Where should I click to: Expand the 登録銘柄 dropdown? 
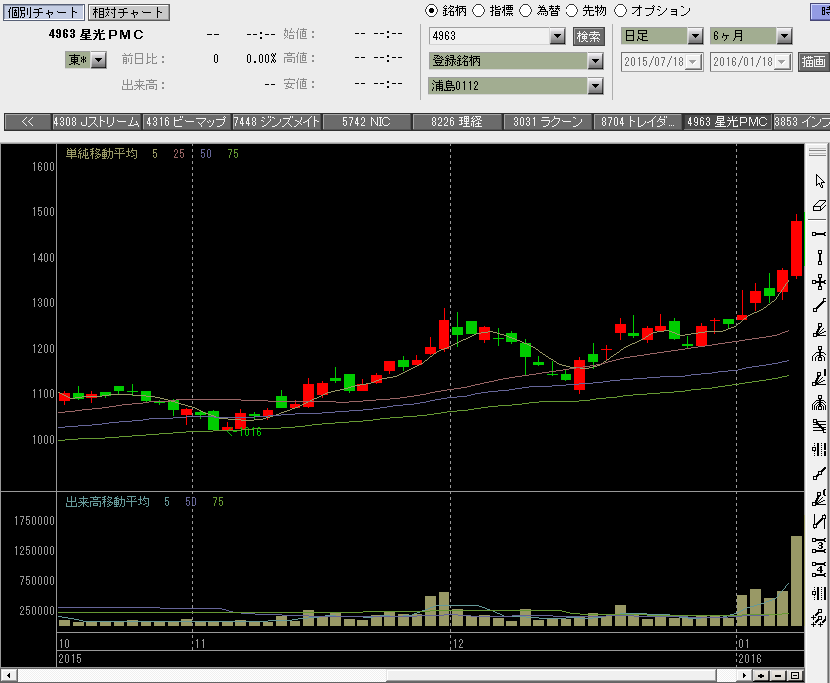(x=596, y=61)
